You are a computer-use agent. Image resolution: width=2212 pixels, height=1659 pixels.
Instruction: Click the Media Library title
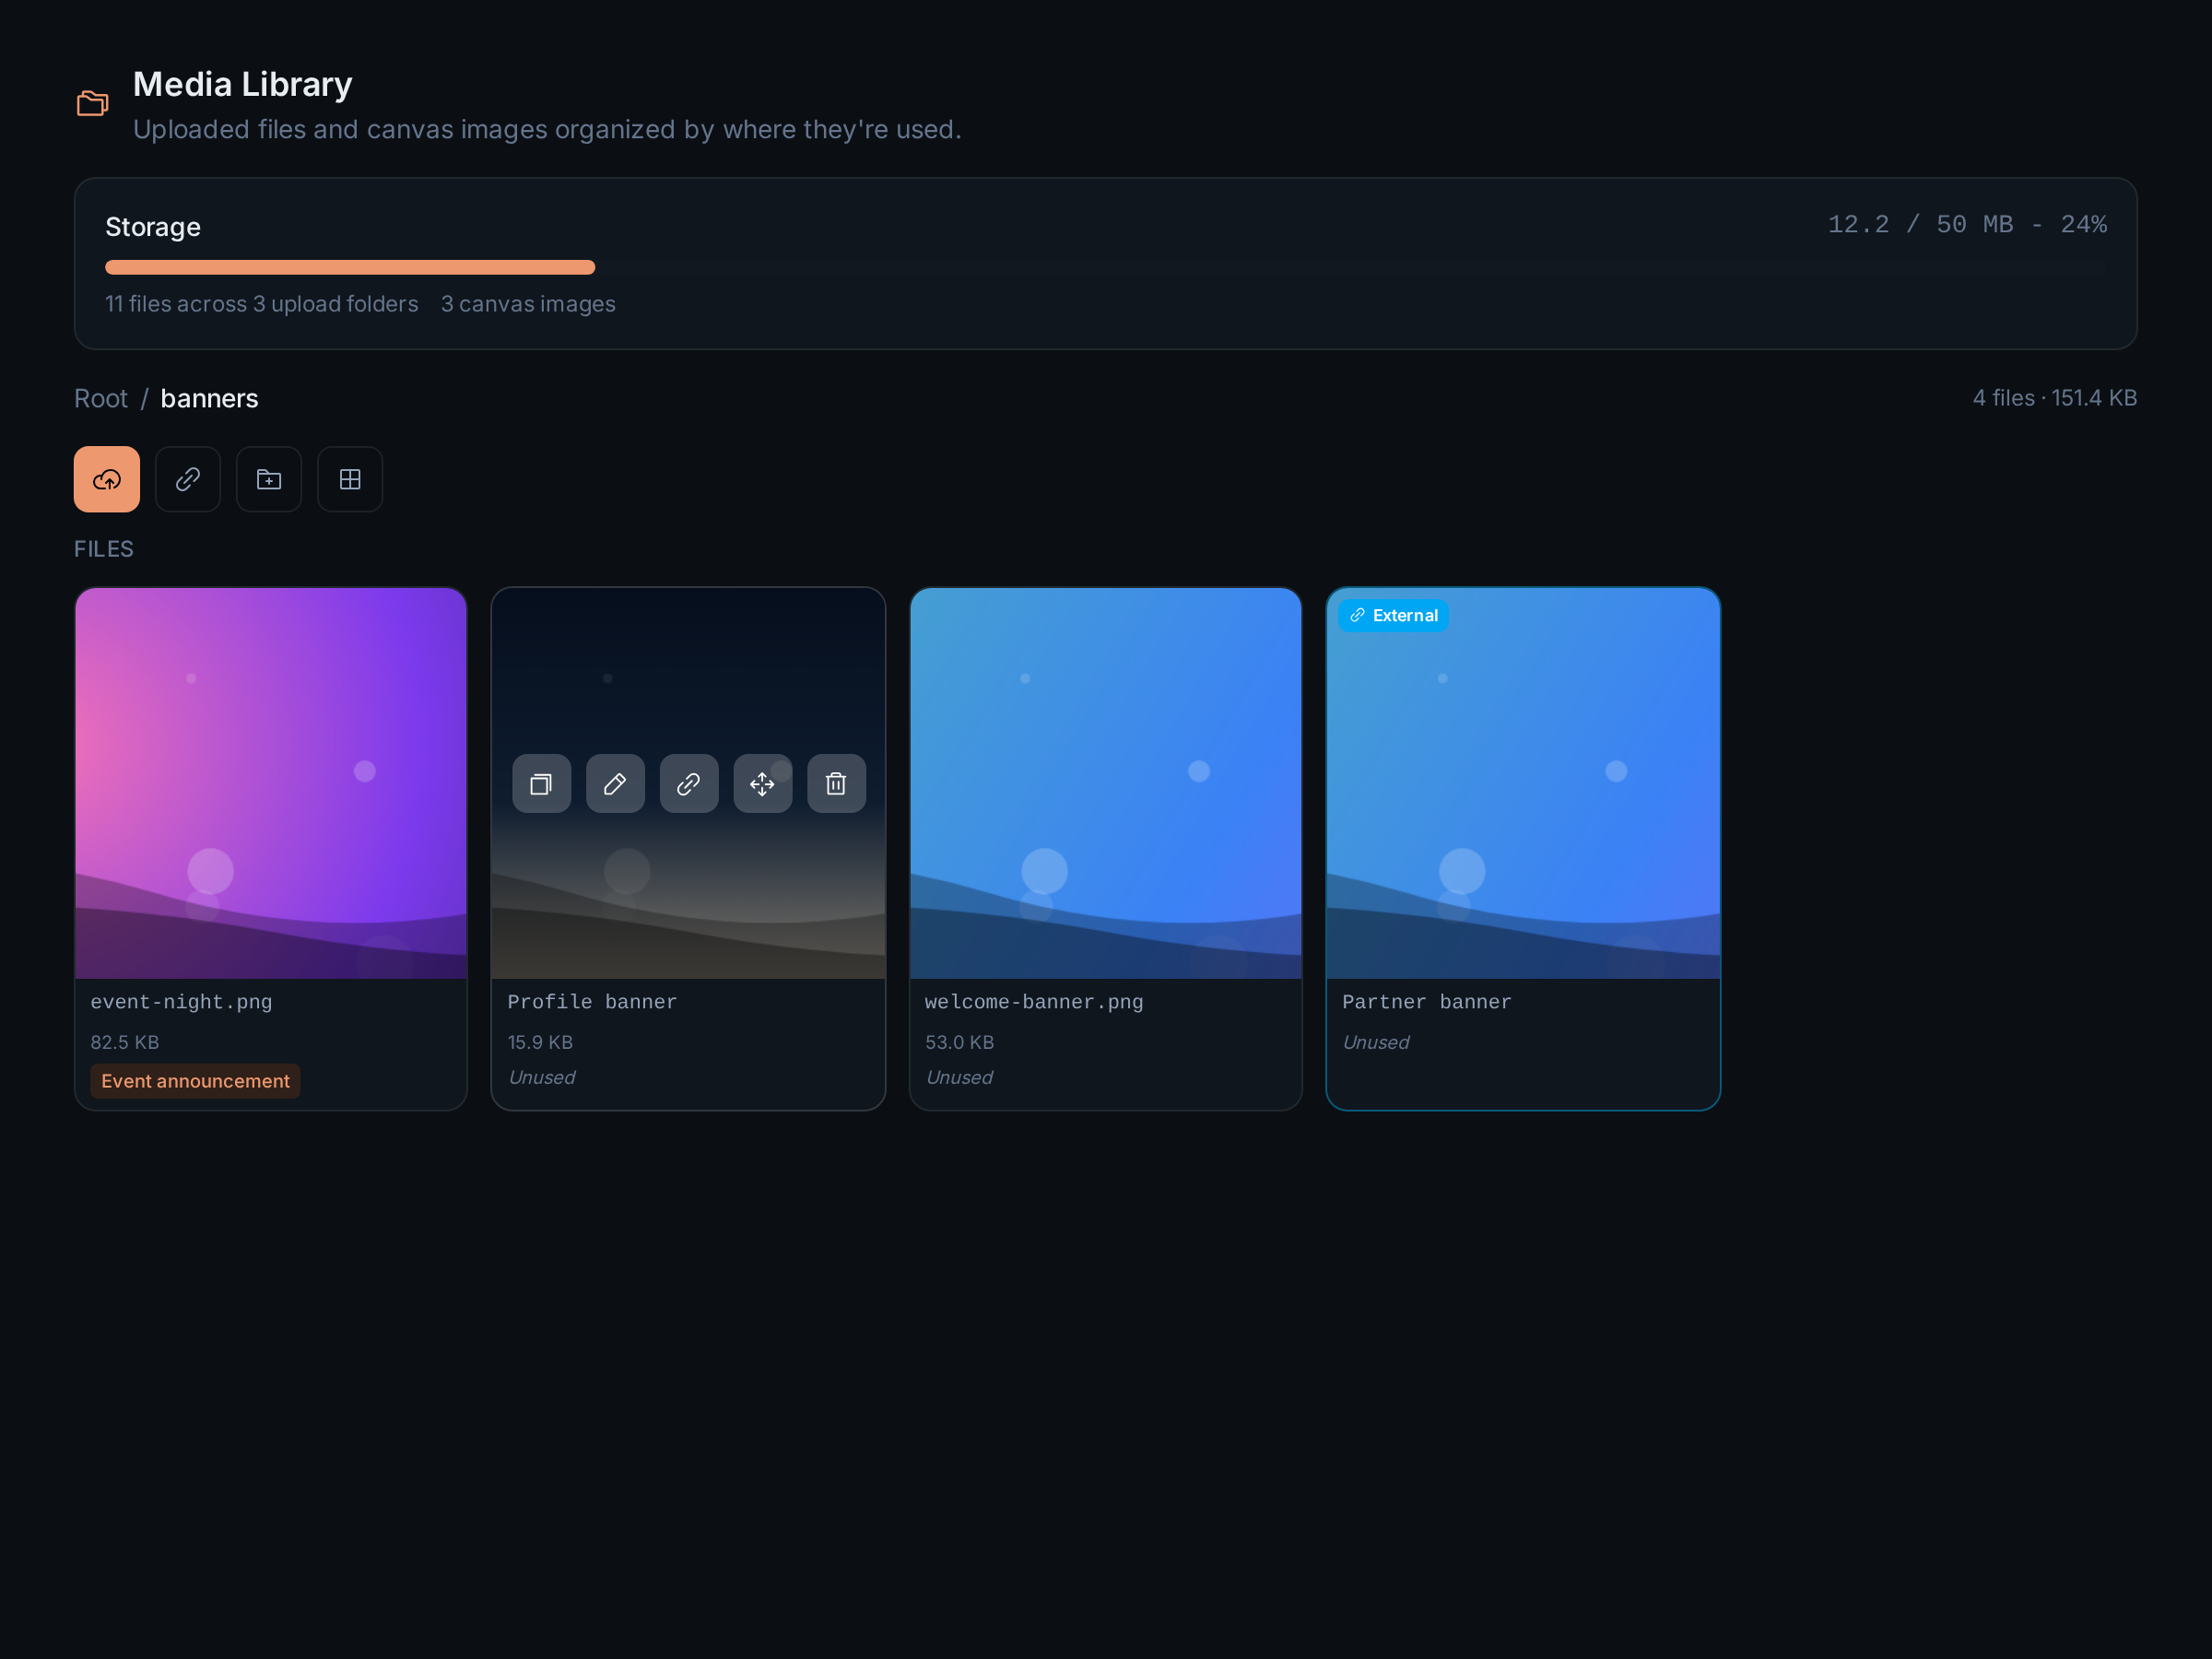pyautogui.click(x=243, y=84)
